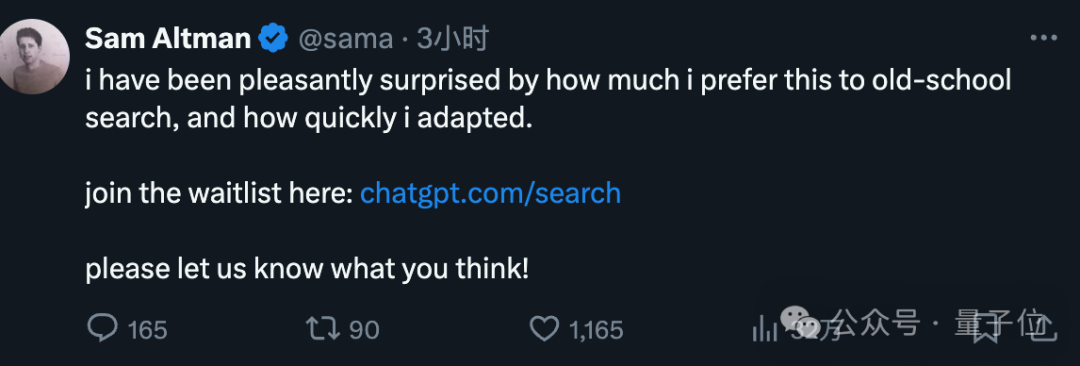
Task: Like the tweet with the heart icon
Action: tap(546, 329)
